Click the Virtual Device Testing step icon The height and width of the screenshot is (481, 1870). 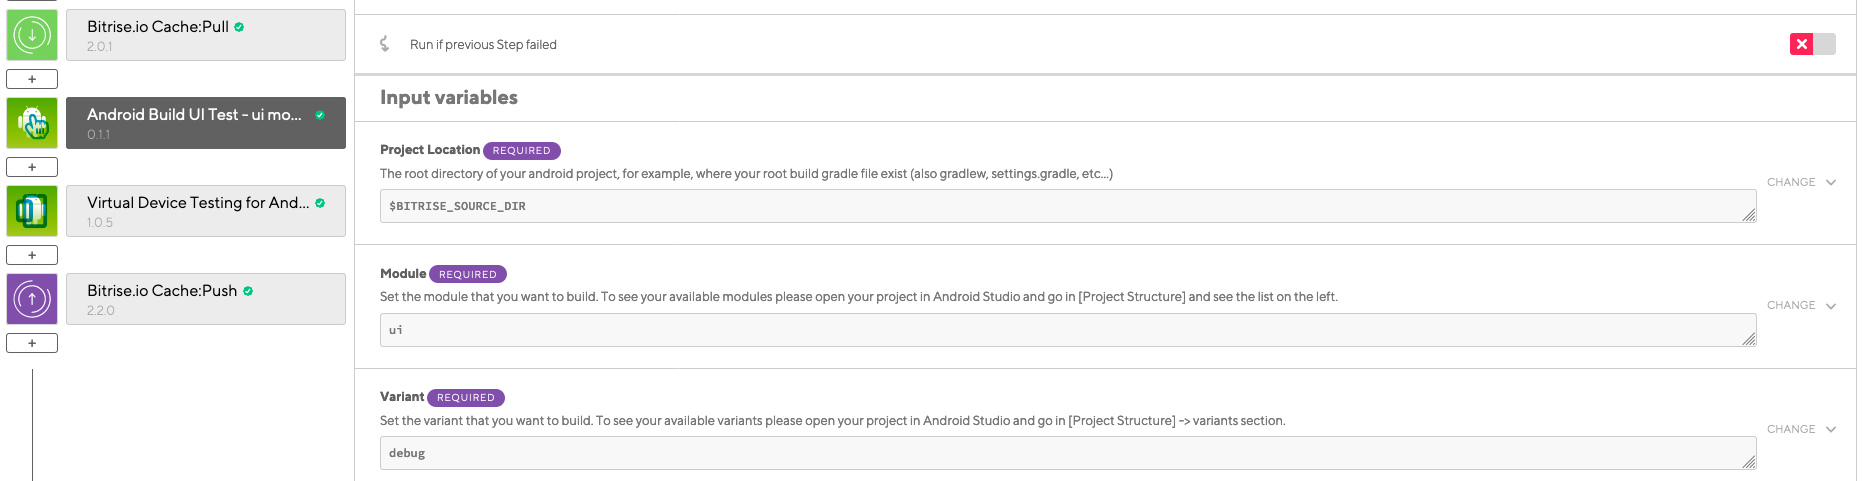32,211
